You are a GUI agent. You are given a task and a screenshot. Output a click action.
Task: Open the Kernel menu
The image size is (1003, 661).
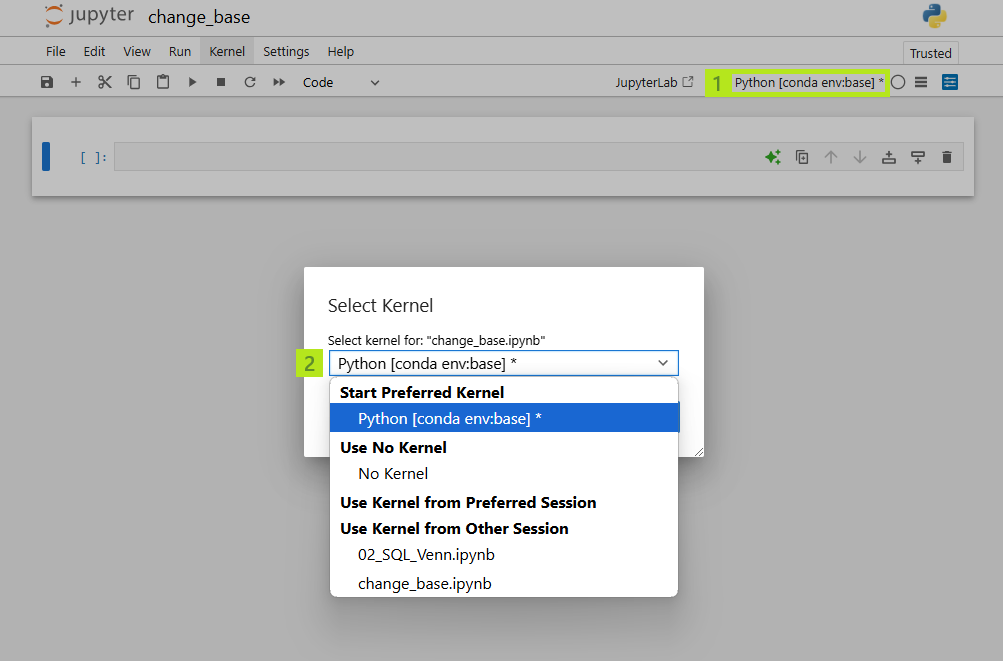click(227, 51)
